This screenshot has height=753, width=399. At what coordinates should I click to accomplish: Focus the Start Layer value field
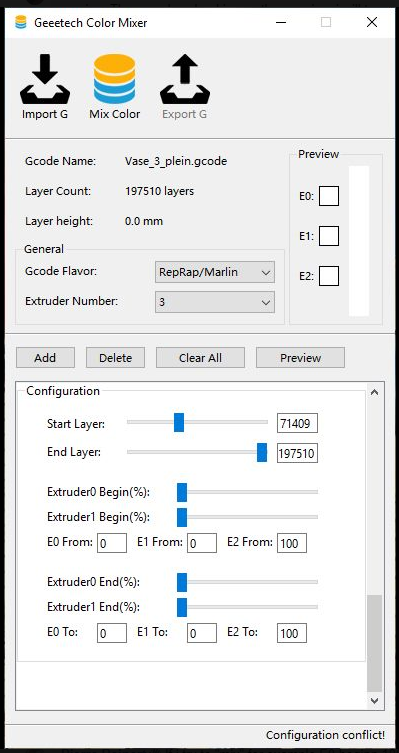[297, 423]
